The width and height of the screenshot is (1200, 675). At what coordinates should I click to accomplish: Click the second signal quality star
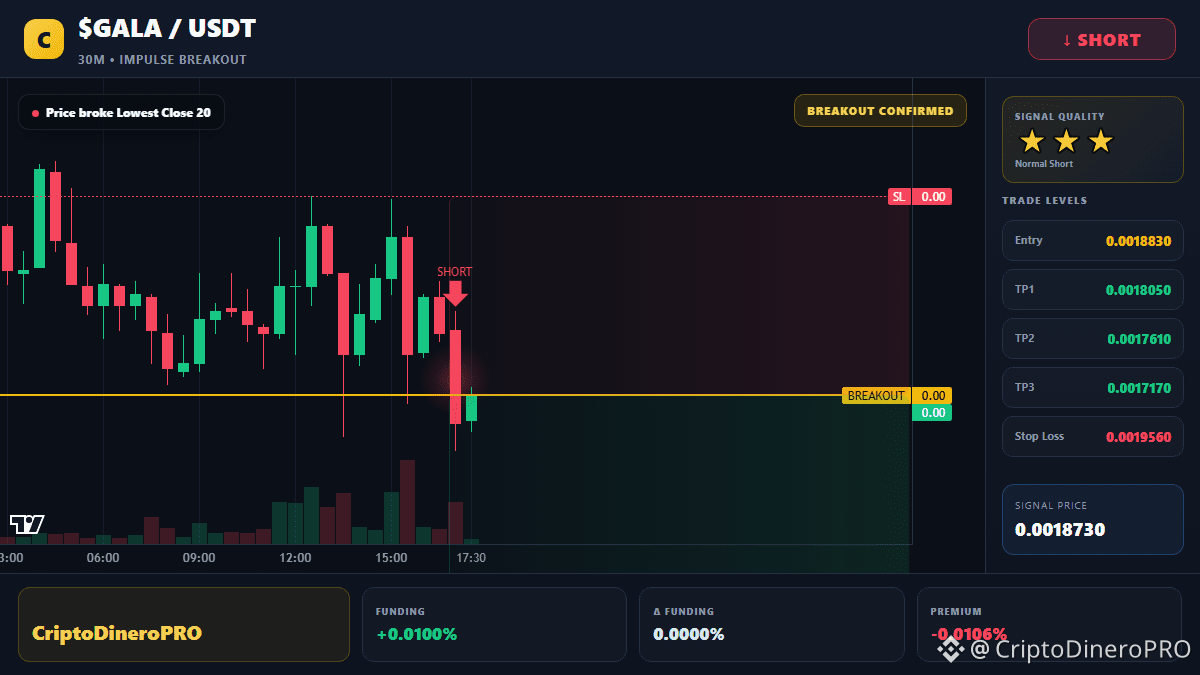[x=1066, y=141]
